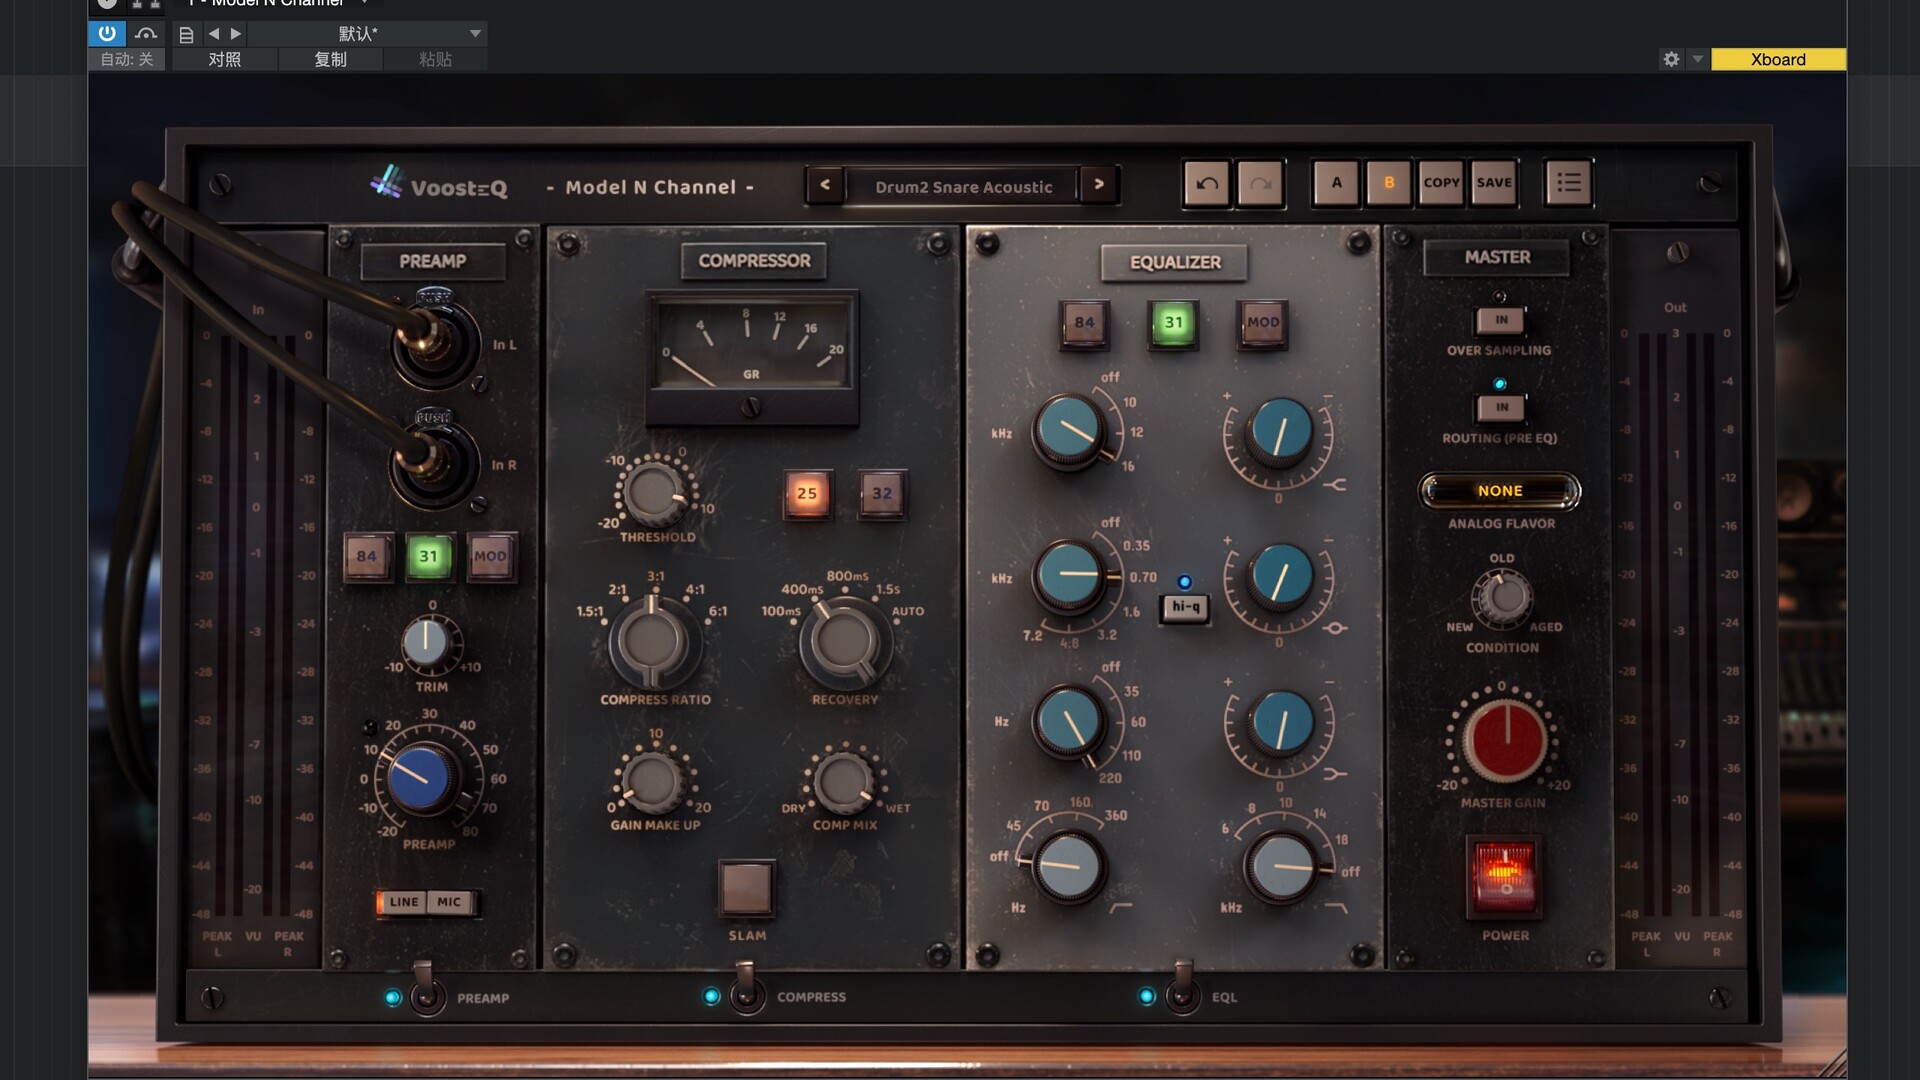
Task: Click the 自动: 关 automation button
Action: [127, 59]
